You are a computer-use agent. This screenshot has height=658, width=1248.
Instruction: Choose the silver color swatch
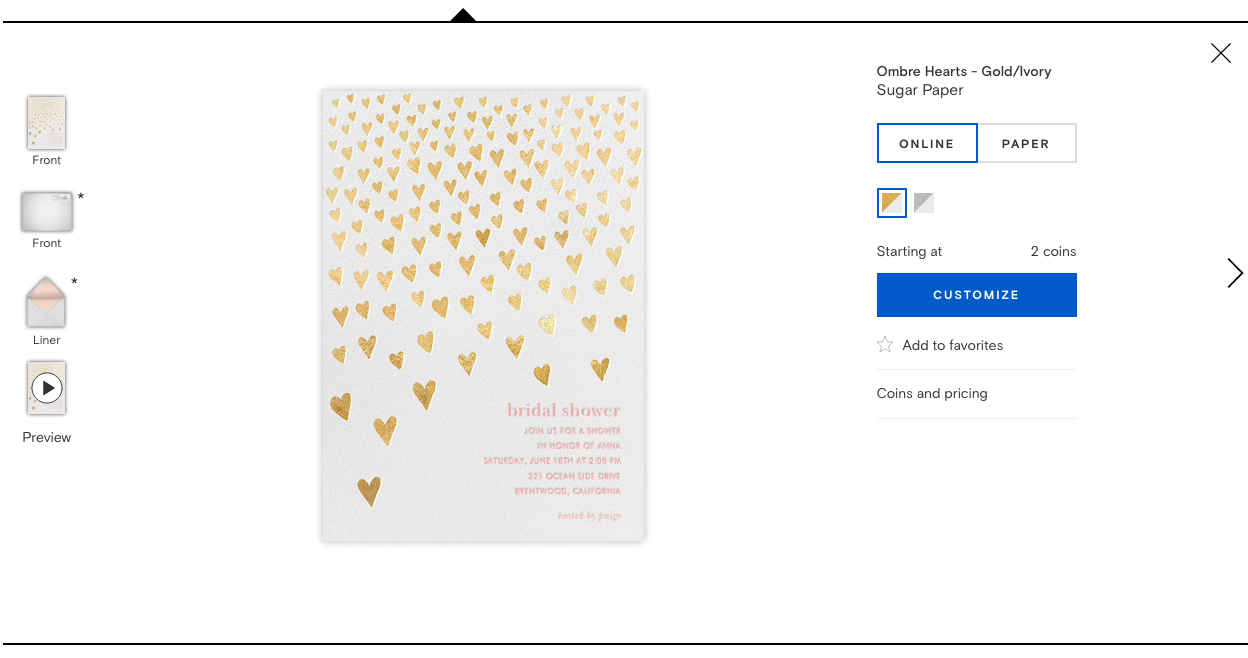[x=924, y=203]
